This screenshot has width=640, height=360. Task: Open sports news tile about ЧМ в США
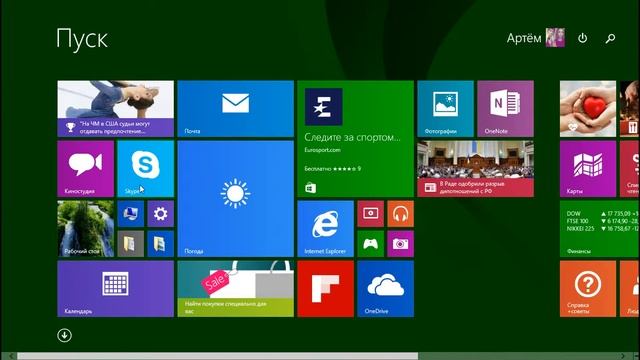click(x=116, y=109)
